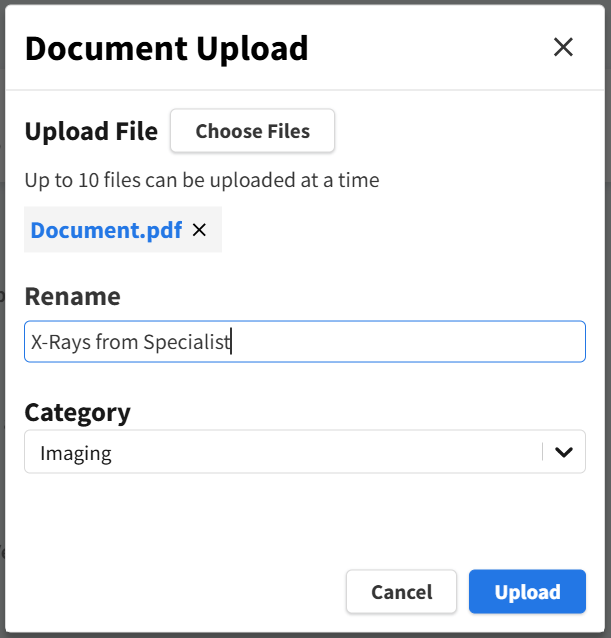Click the separator line beside the Category chevron
Viewport: 611px width, 638px height.
click(x=543, y=452)
